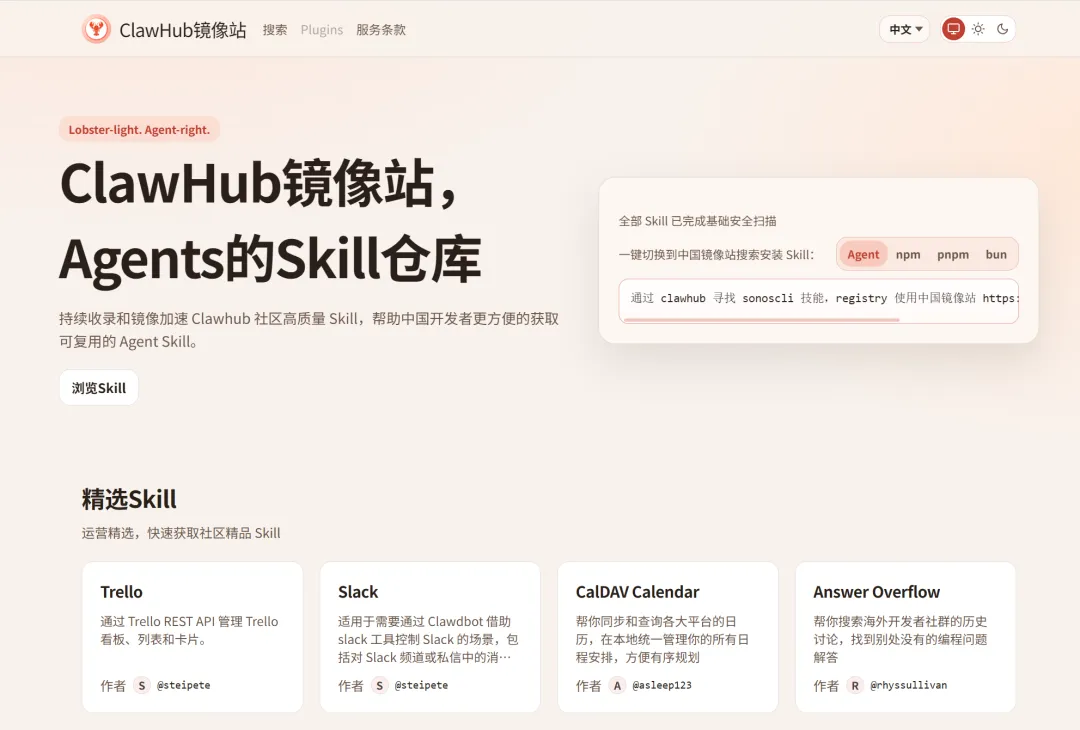
Task: Select the pnpm install tab
Action: coord(953,254)
